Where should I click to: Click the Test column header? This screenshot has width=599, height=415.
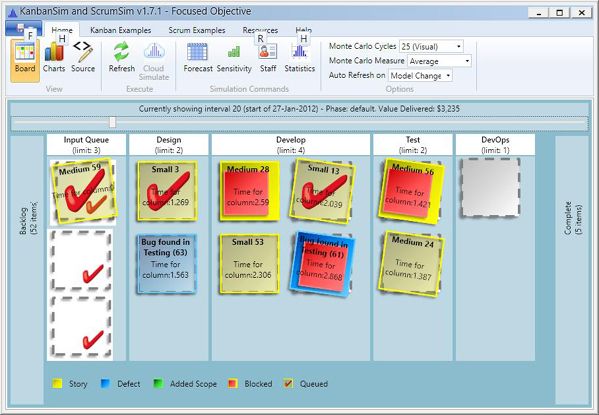[x=413, y=144]
